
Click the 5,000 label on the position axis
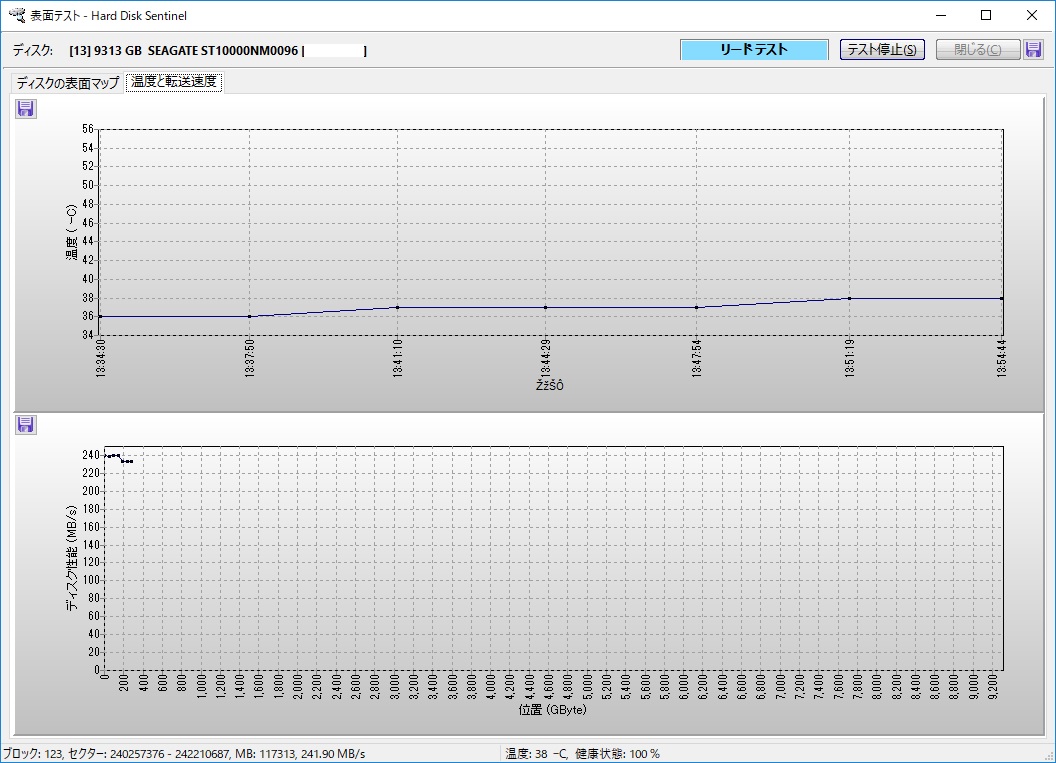click(x=587, y=687)
